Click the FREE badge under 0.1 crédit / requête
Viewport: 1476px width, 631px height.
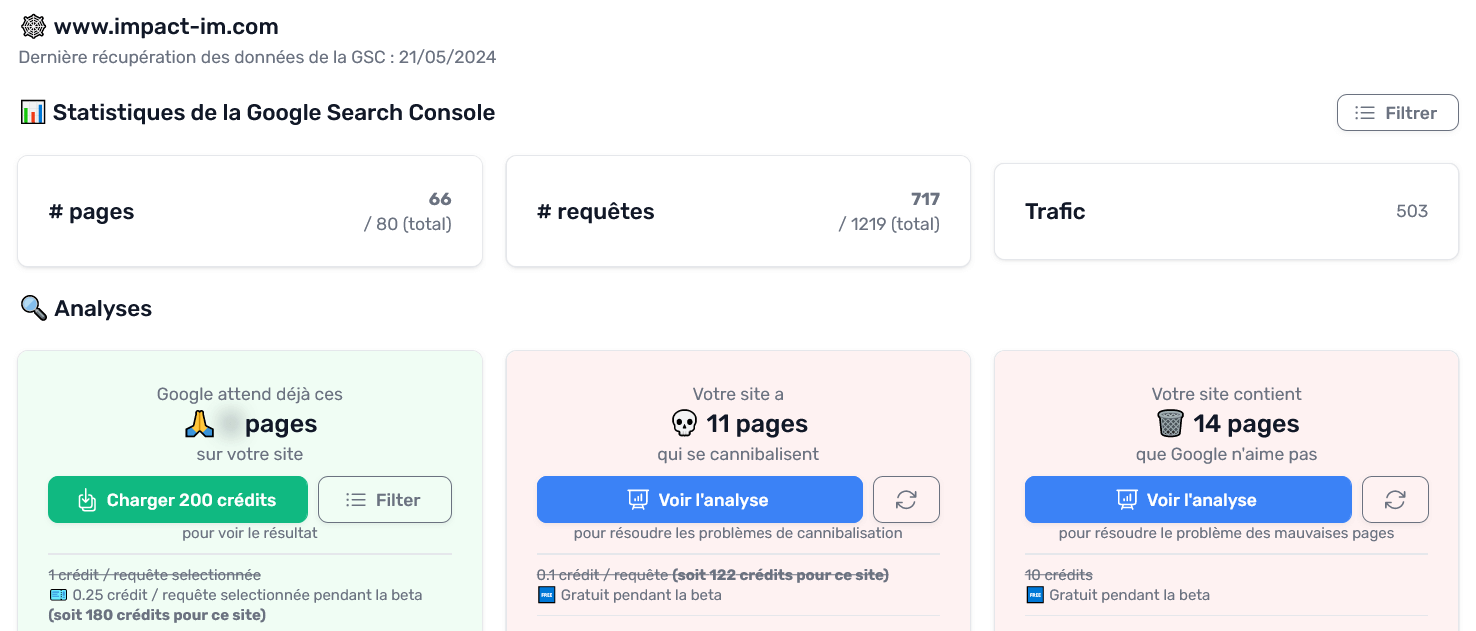pyautogui.click(x=546, y=595)
